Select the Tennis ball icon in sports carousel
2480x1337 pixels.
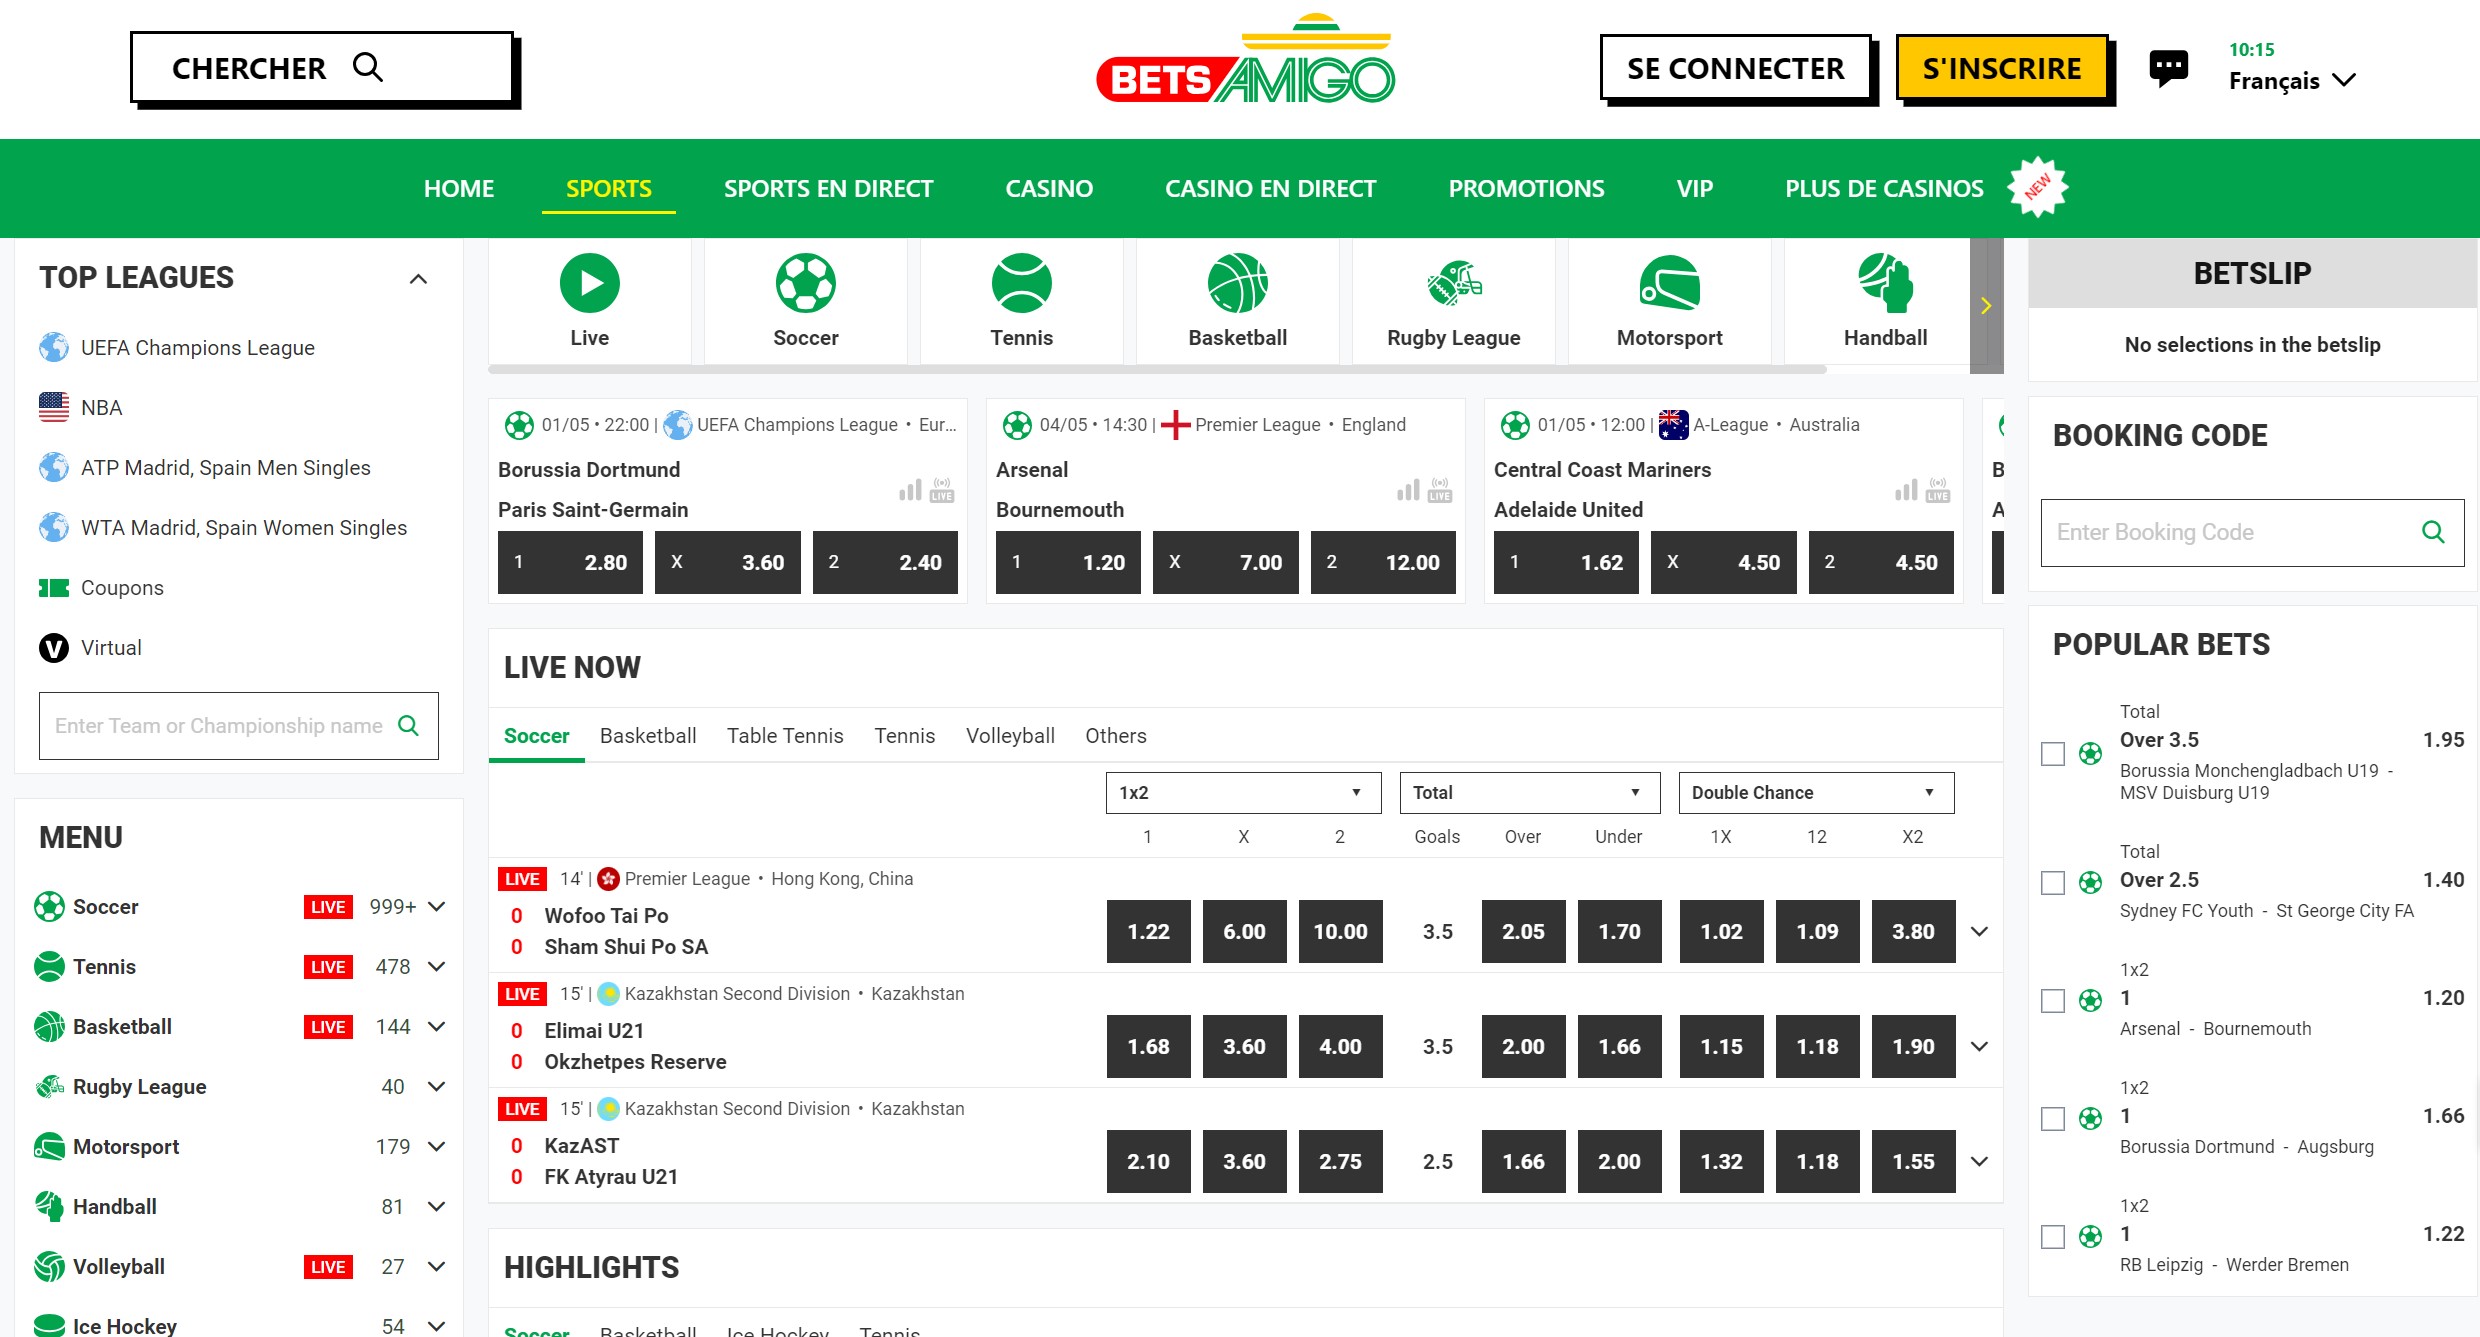coord(1021,283)
